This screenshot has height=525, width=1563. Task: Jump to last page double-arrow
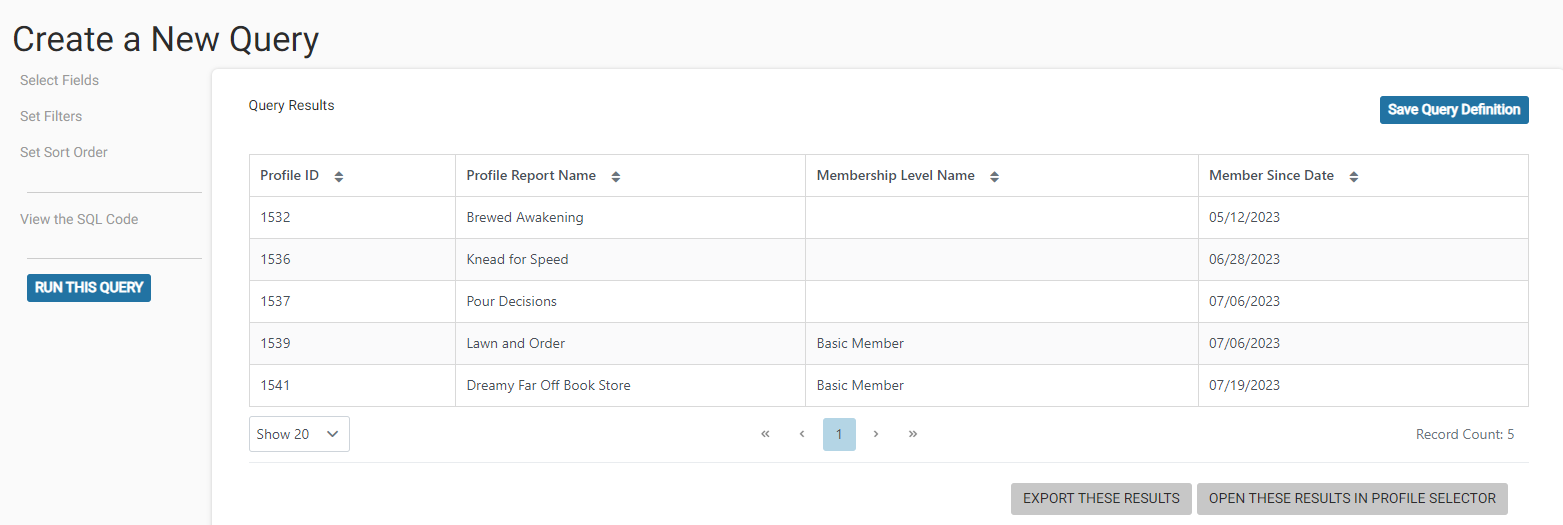913,434
